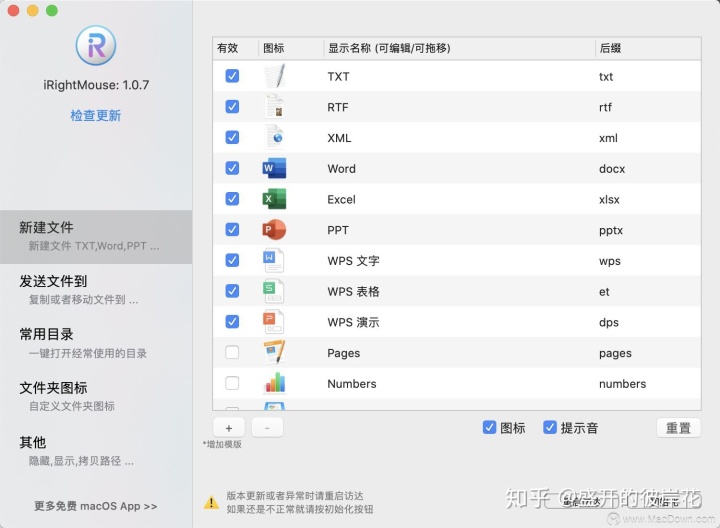The width and height of the screenshot is (720, 528).
Task: Open the 发送文件到 sidebar section
Action: click(x=96, y=290)
